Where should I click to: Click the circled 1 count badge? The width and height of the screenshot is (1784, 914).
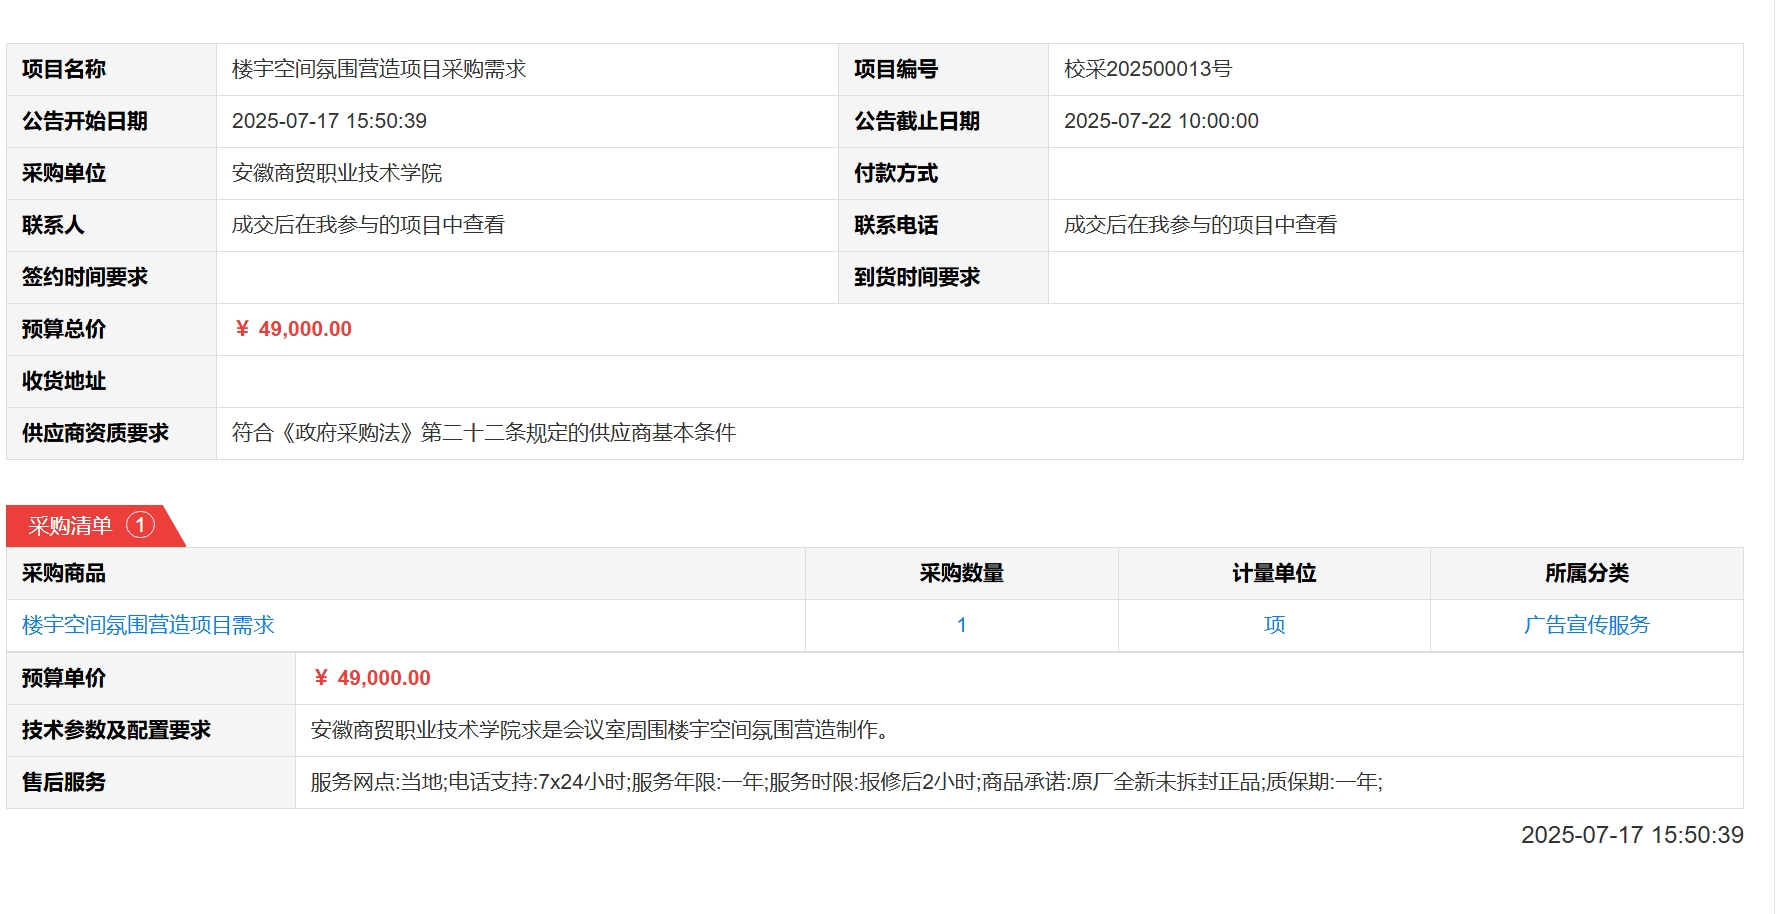(140, 525)
